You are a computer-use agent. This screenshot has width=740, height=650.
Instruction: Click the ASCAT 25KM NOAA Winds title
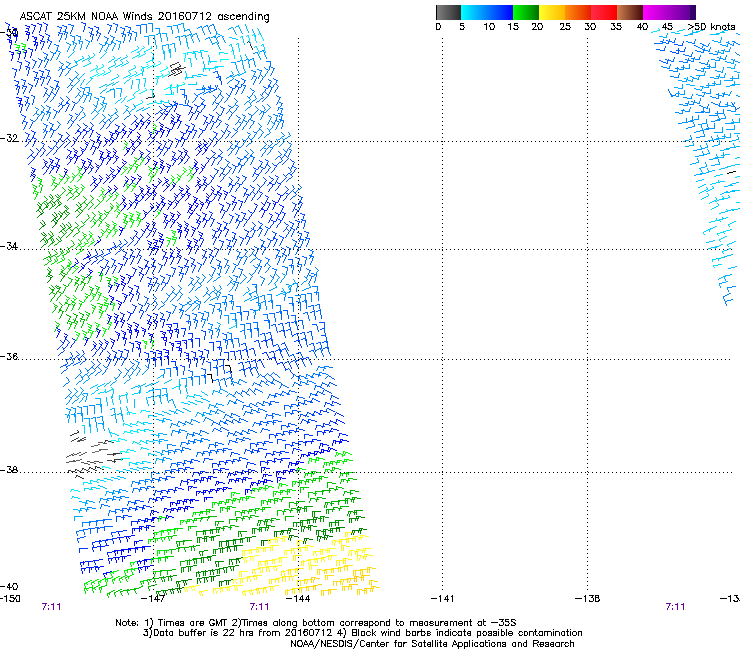click(144, 17)
